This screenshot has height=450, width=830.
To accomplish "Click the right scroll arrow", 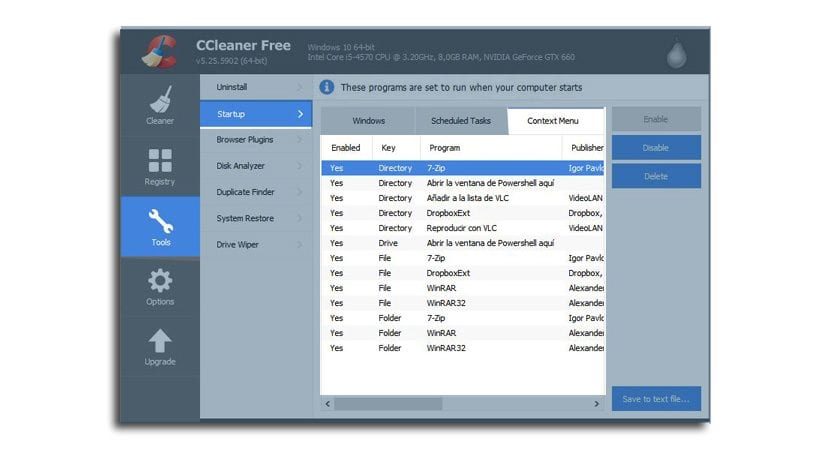I will (597, 404).
